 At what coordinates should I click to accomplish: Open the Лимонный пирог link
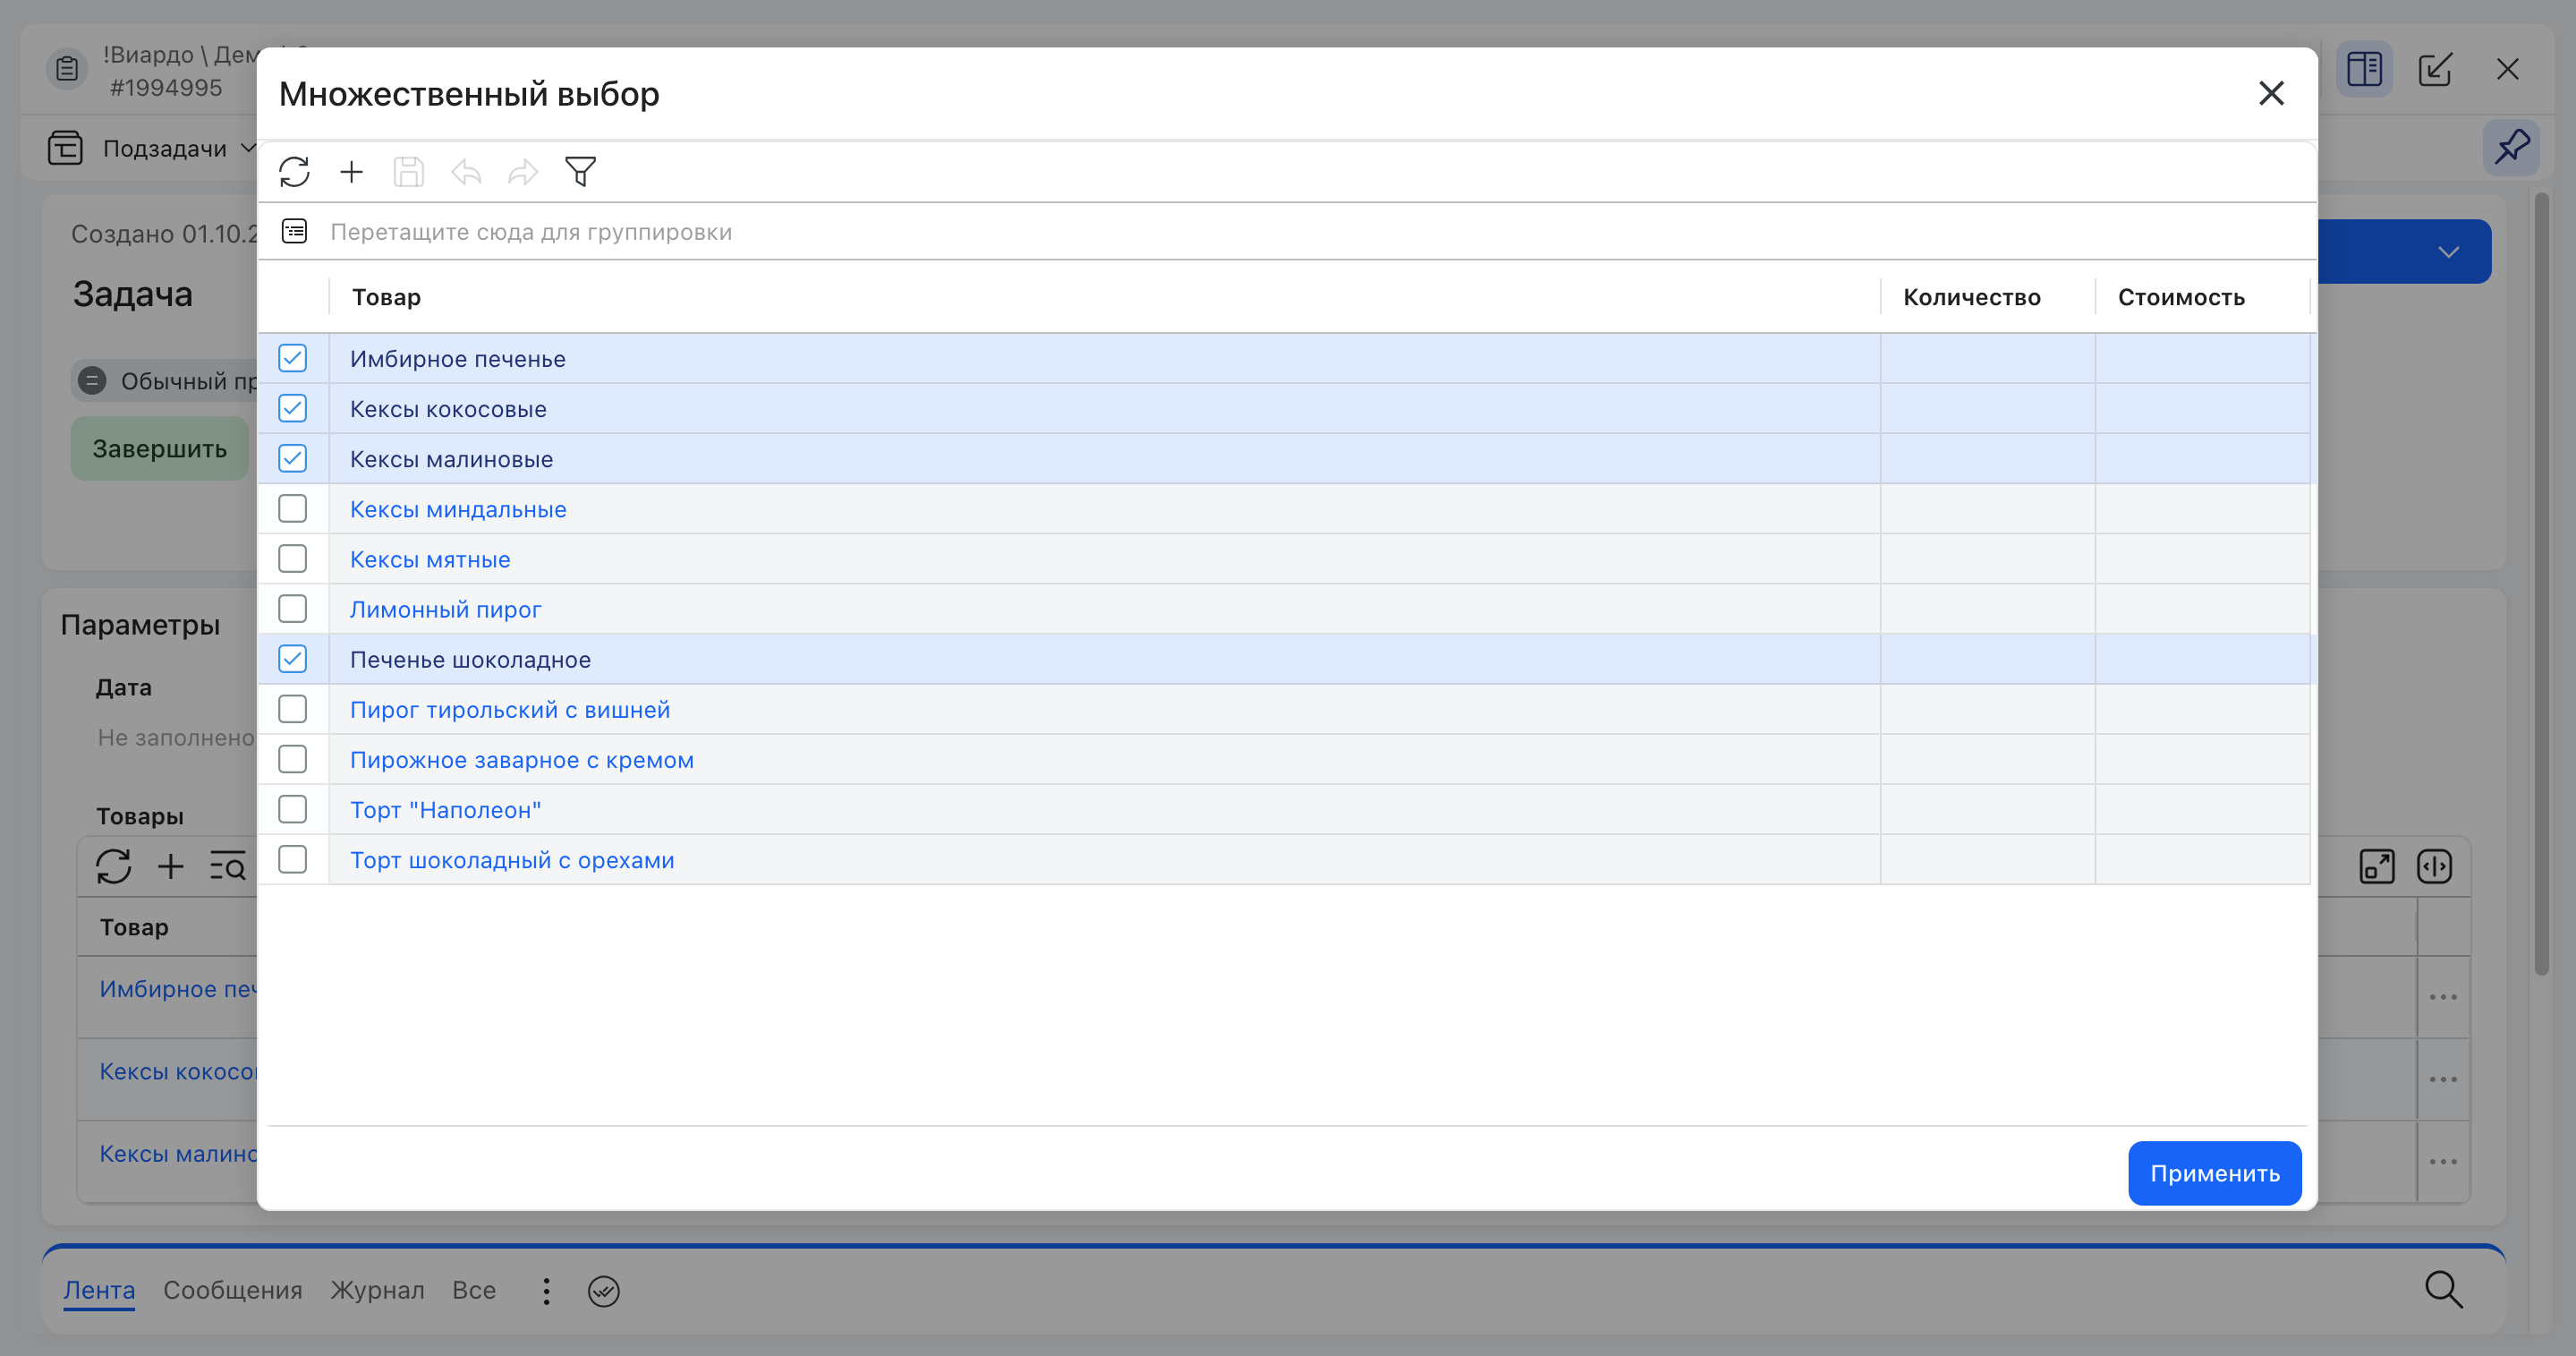[445, 609]
